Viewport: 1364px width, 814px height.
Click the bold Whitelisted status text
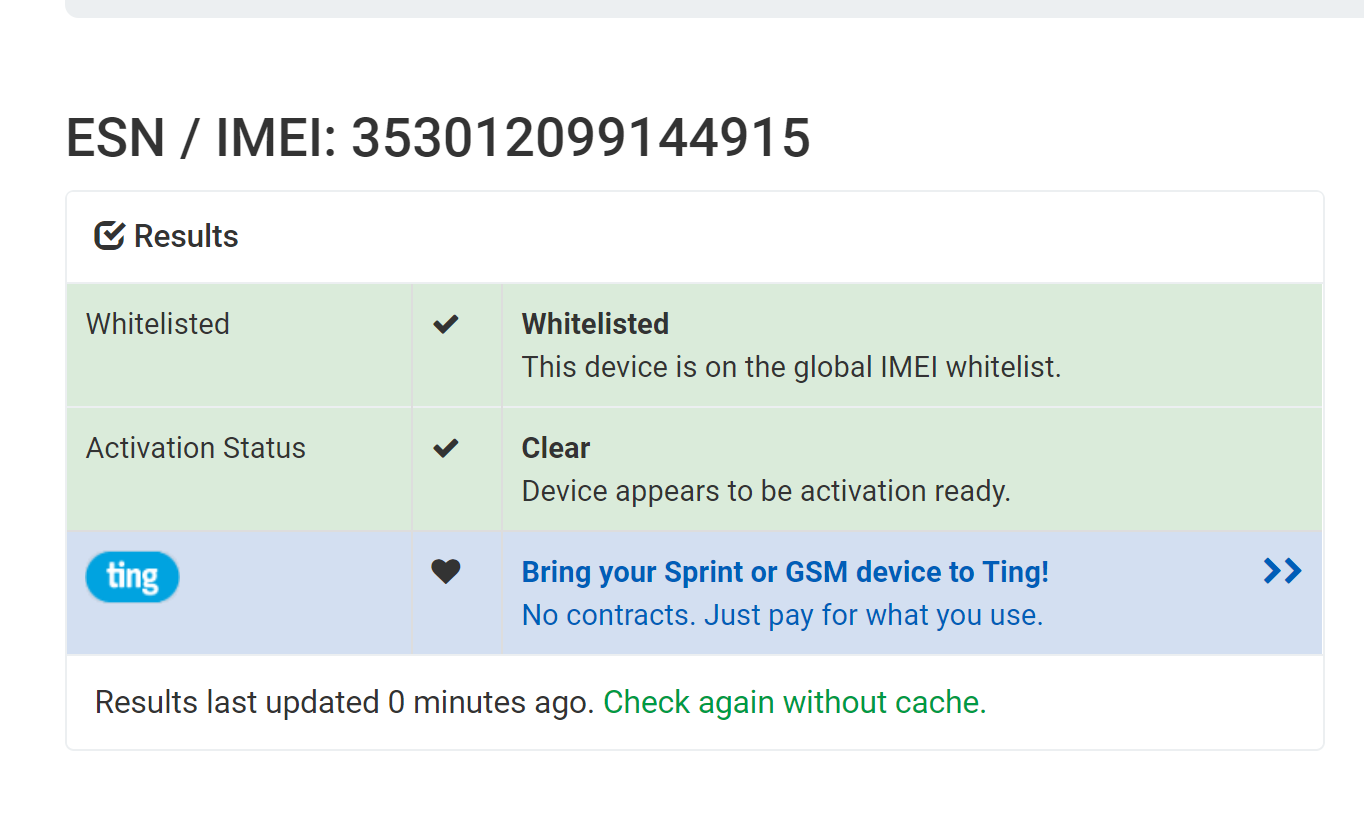[x=595, y=324]
